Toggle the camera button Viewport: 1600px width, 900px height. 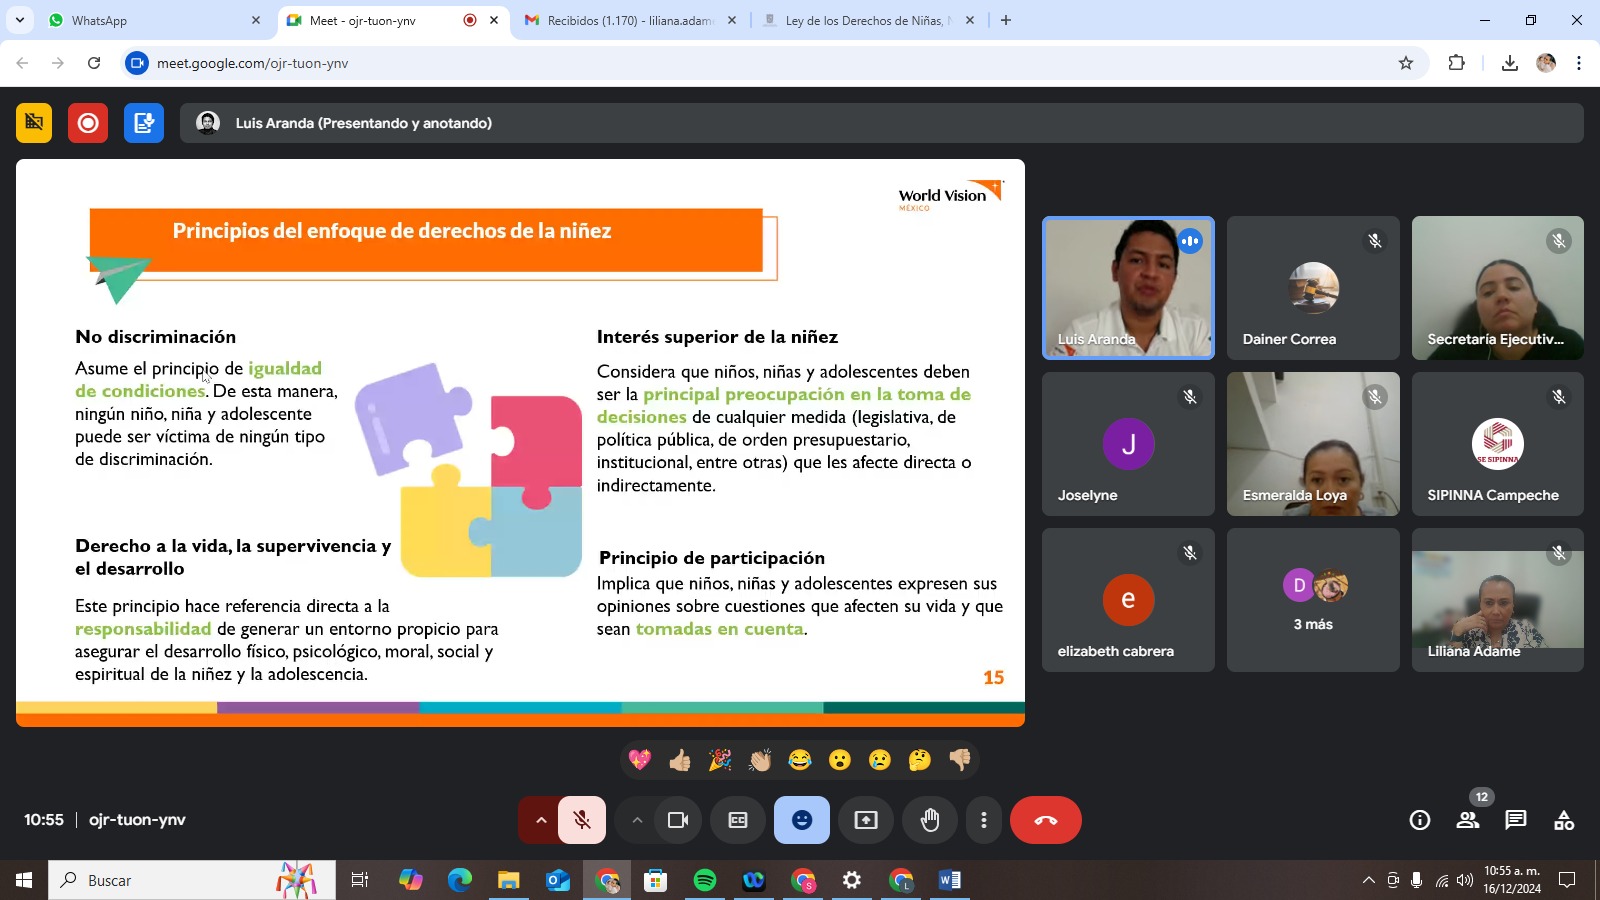[x=678, y=820]
